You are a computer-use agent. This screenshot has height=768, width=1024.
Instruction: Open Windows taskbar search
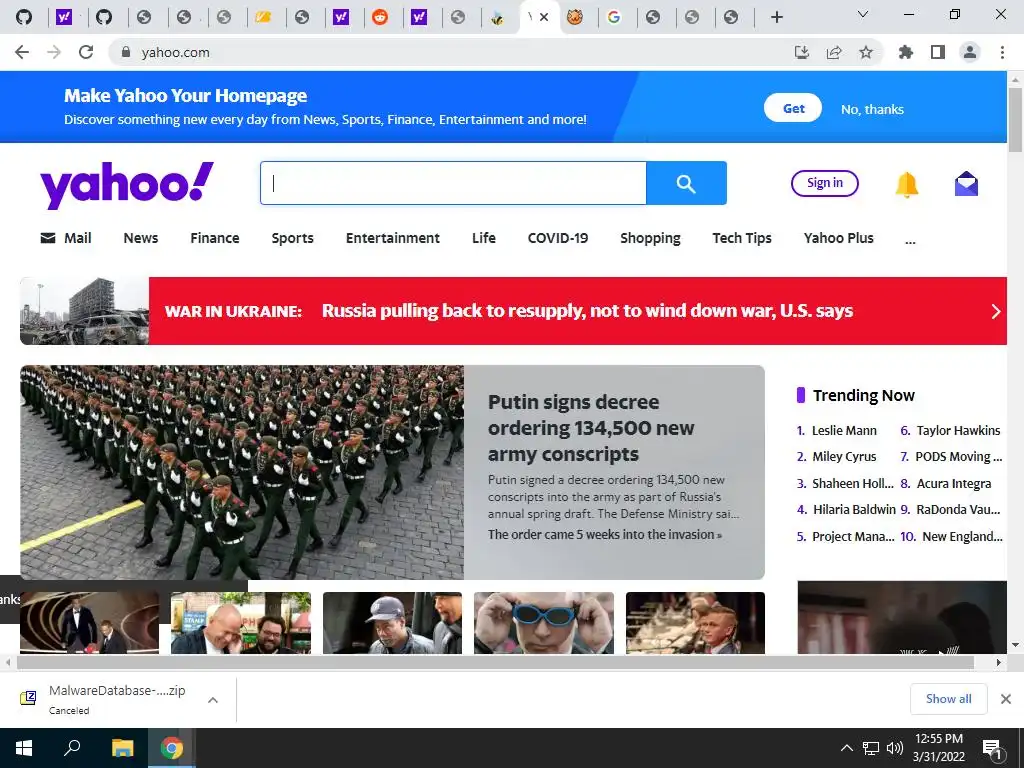pyautogui.click(x=72, y=748)
